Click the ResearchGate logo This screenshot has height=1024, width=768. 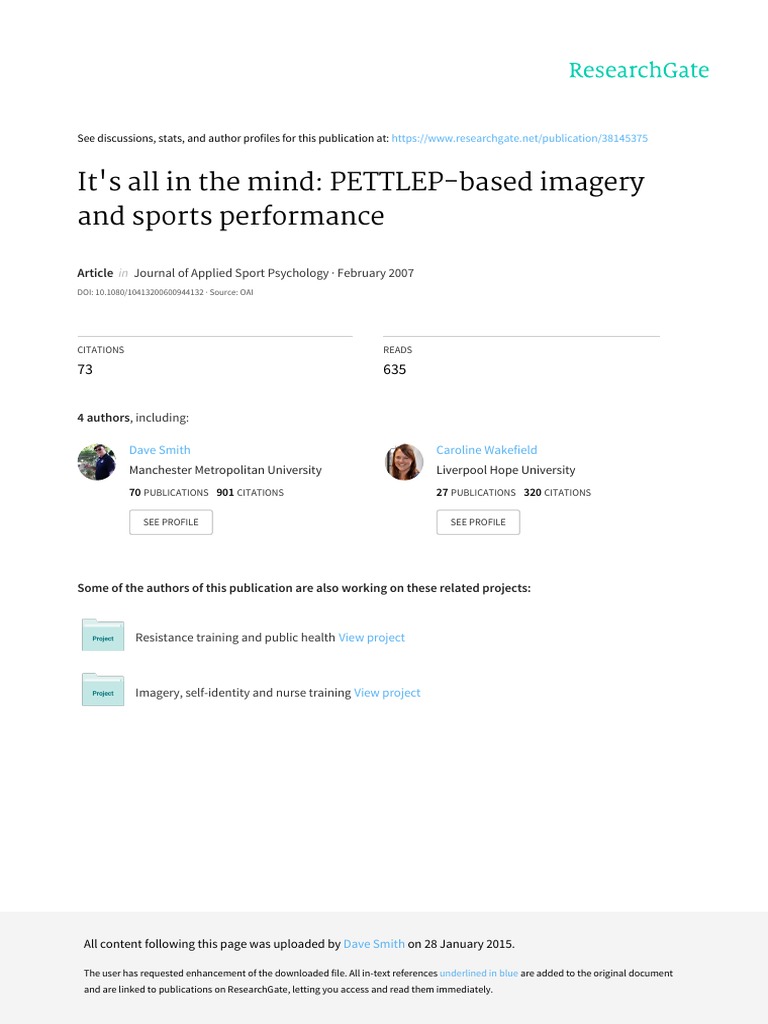(x=638, y=70)
